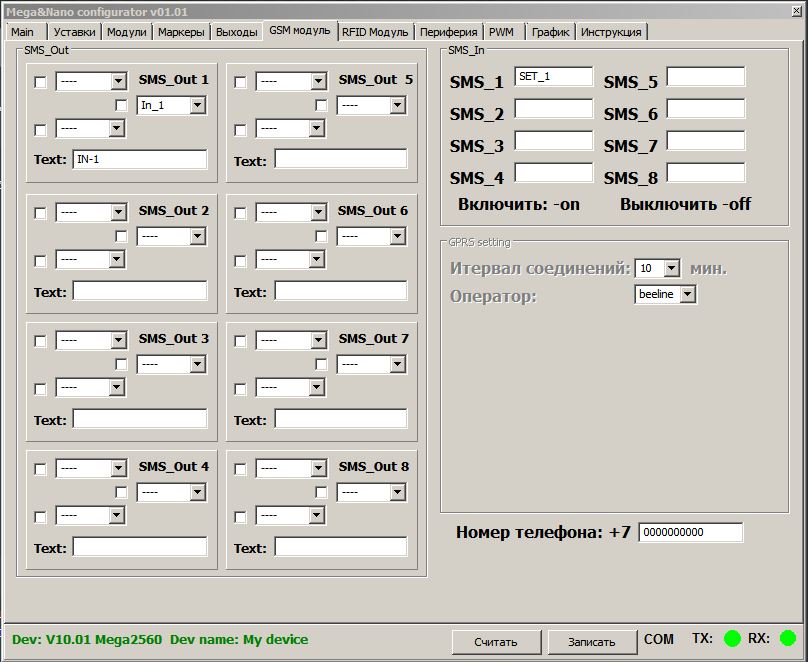This screenshot has height=662, width=808.
Task: Click the green RX indicator light
Action: click(788, 638)
